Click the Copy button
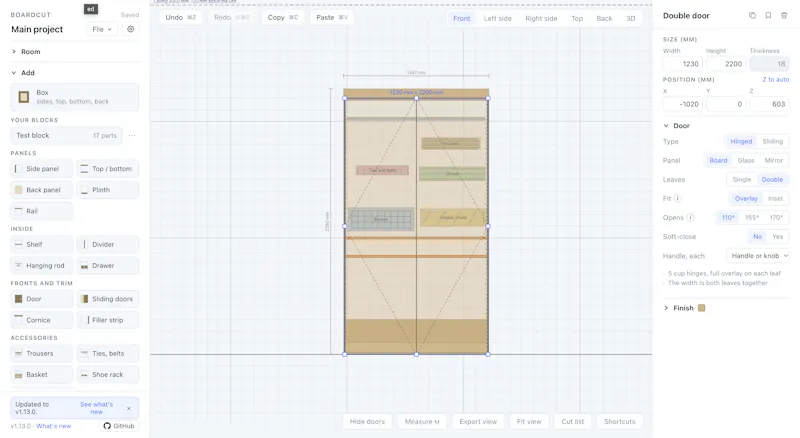 point(283,17)
